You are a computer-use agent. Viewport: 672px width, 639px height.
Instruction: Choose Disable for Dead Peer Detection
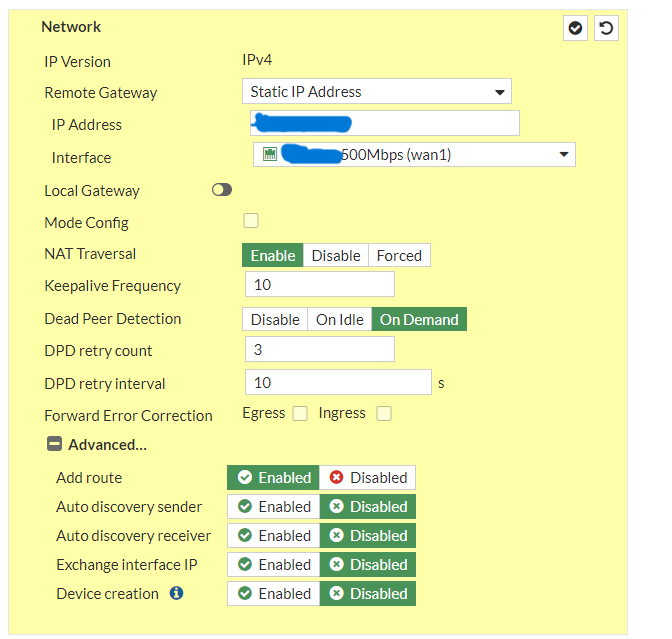[275, 320]
